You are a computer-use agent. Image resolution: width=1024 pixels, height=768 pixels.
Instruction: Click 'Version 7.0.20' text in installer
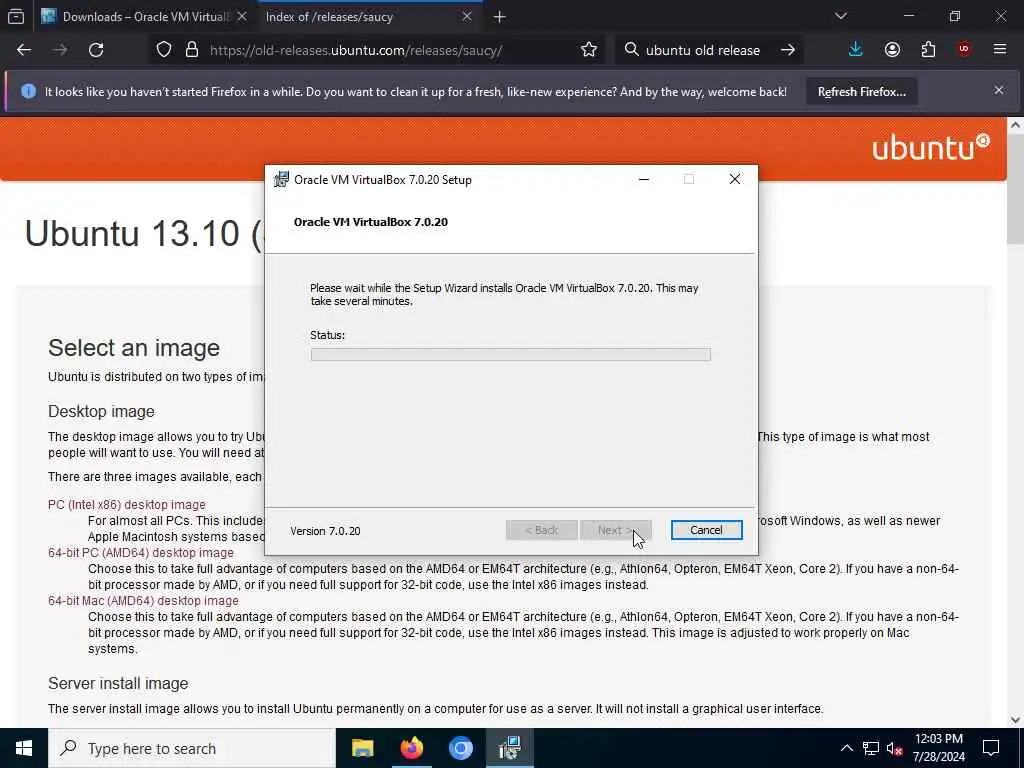(325, 531)
